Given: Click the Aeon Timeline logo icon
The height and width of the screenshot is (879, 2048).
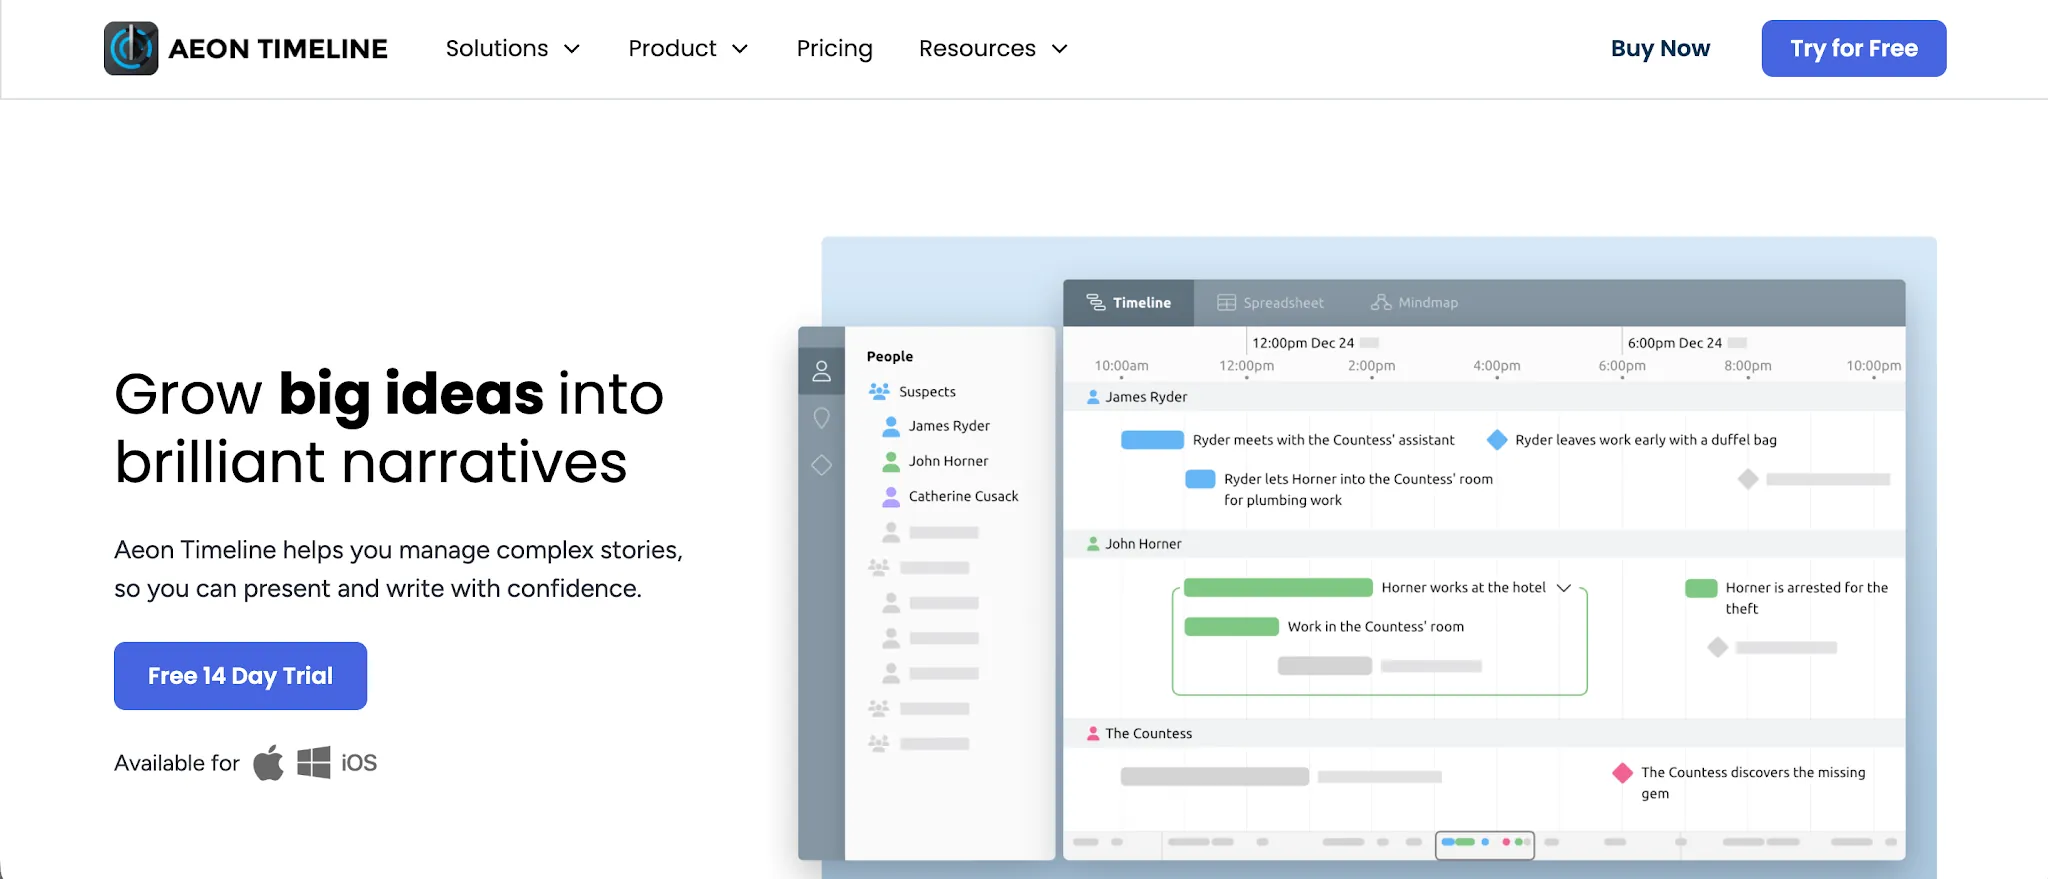Looking at the screenshot, I should click(131, 48).
